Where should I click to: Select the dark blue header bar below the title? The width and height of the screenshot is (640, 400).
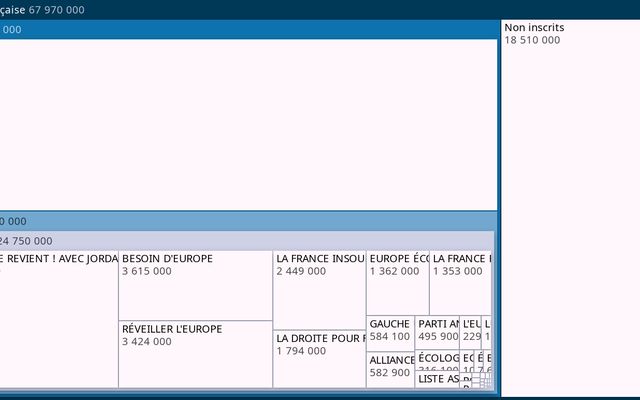[248, 30]
